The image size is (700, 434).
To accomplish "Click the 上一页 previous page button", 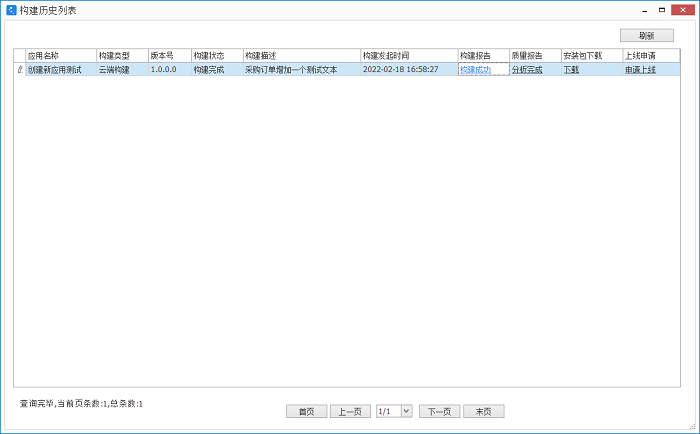I will (350, 411).
